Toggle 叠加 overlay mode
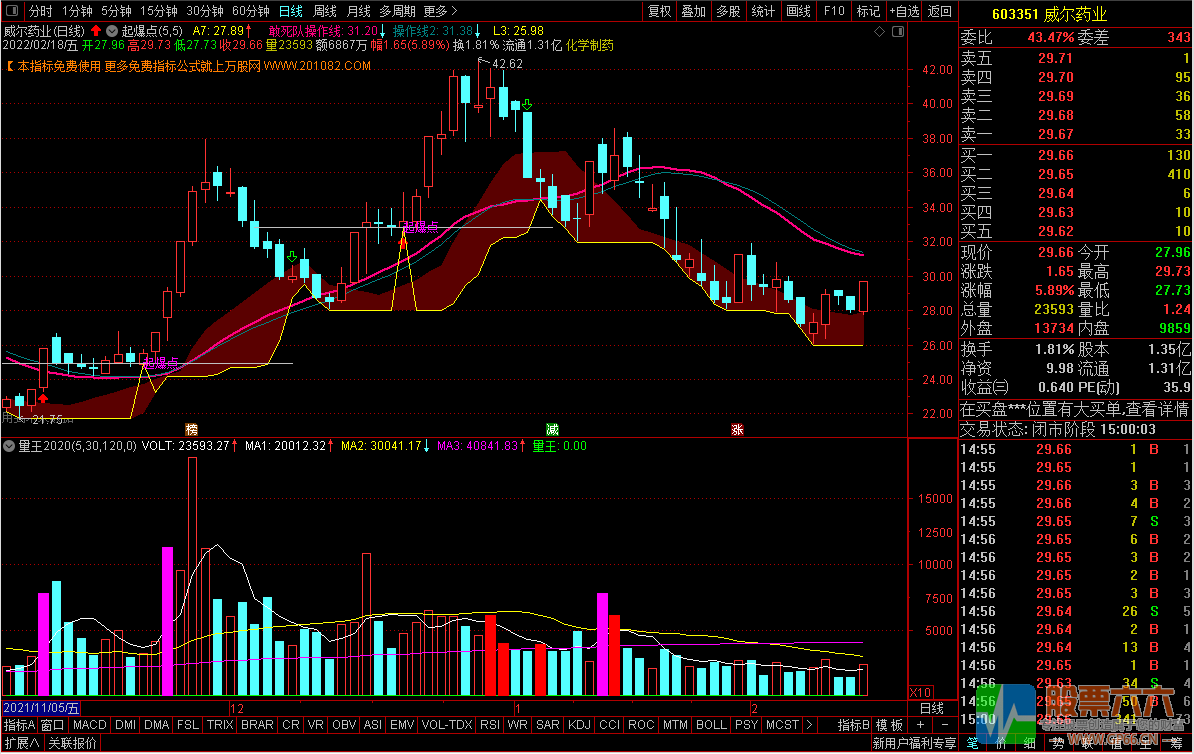This screenshot has height=754, width=1194. 694,11
